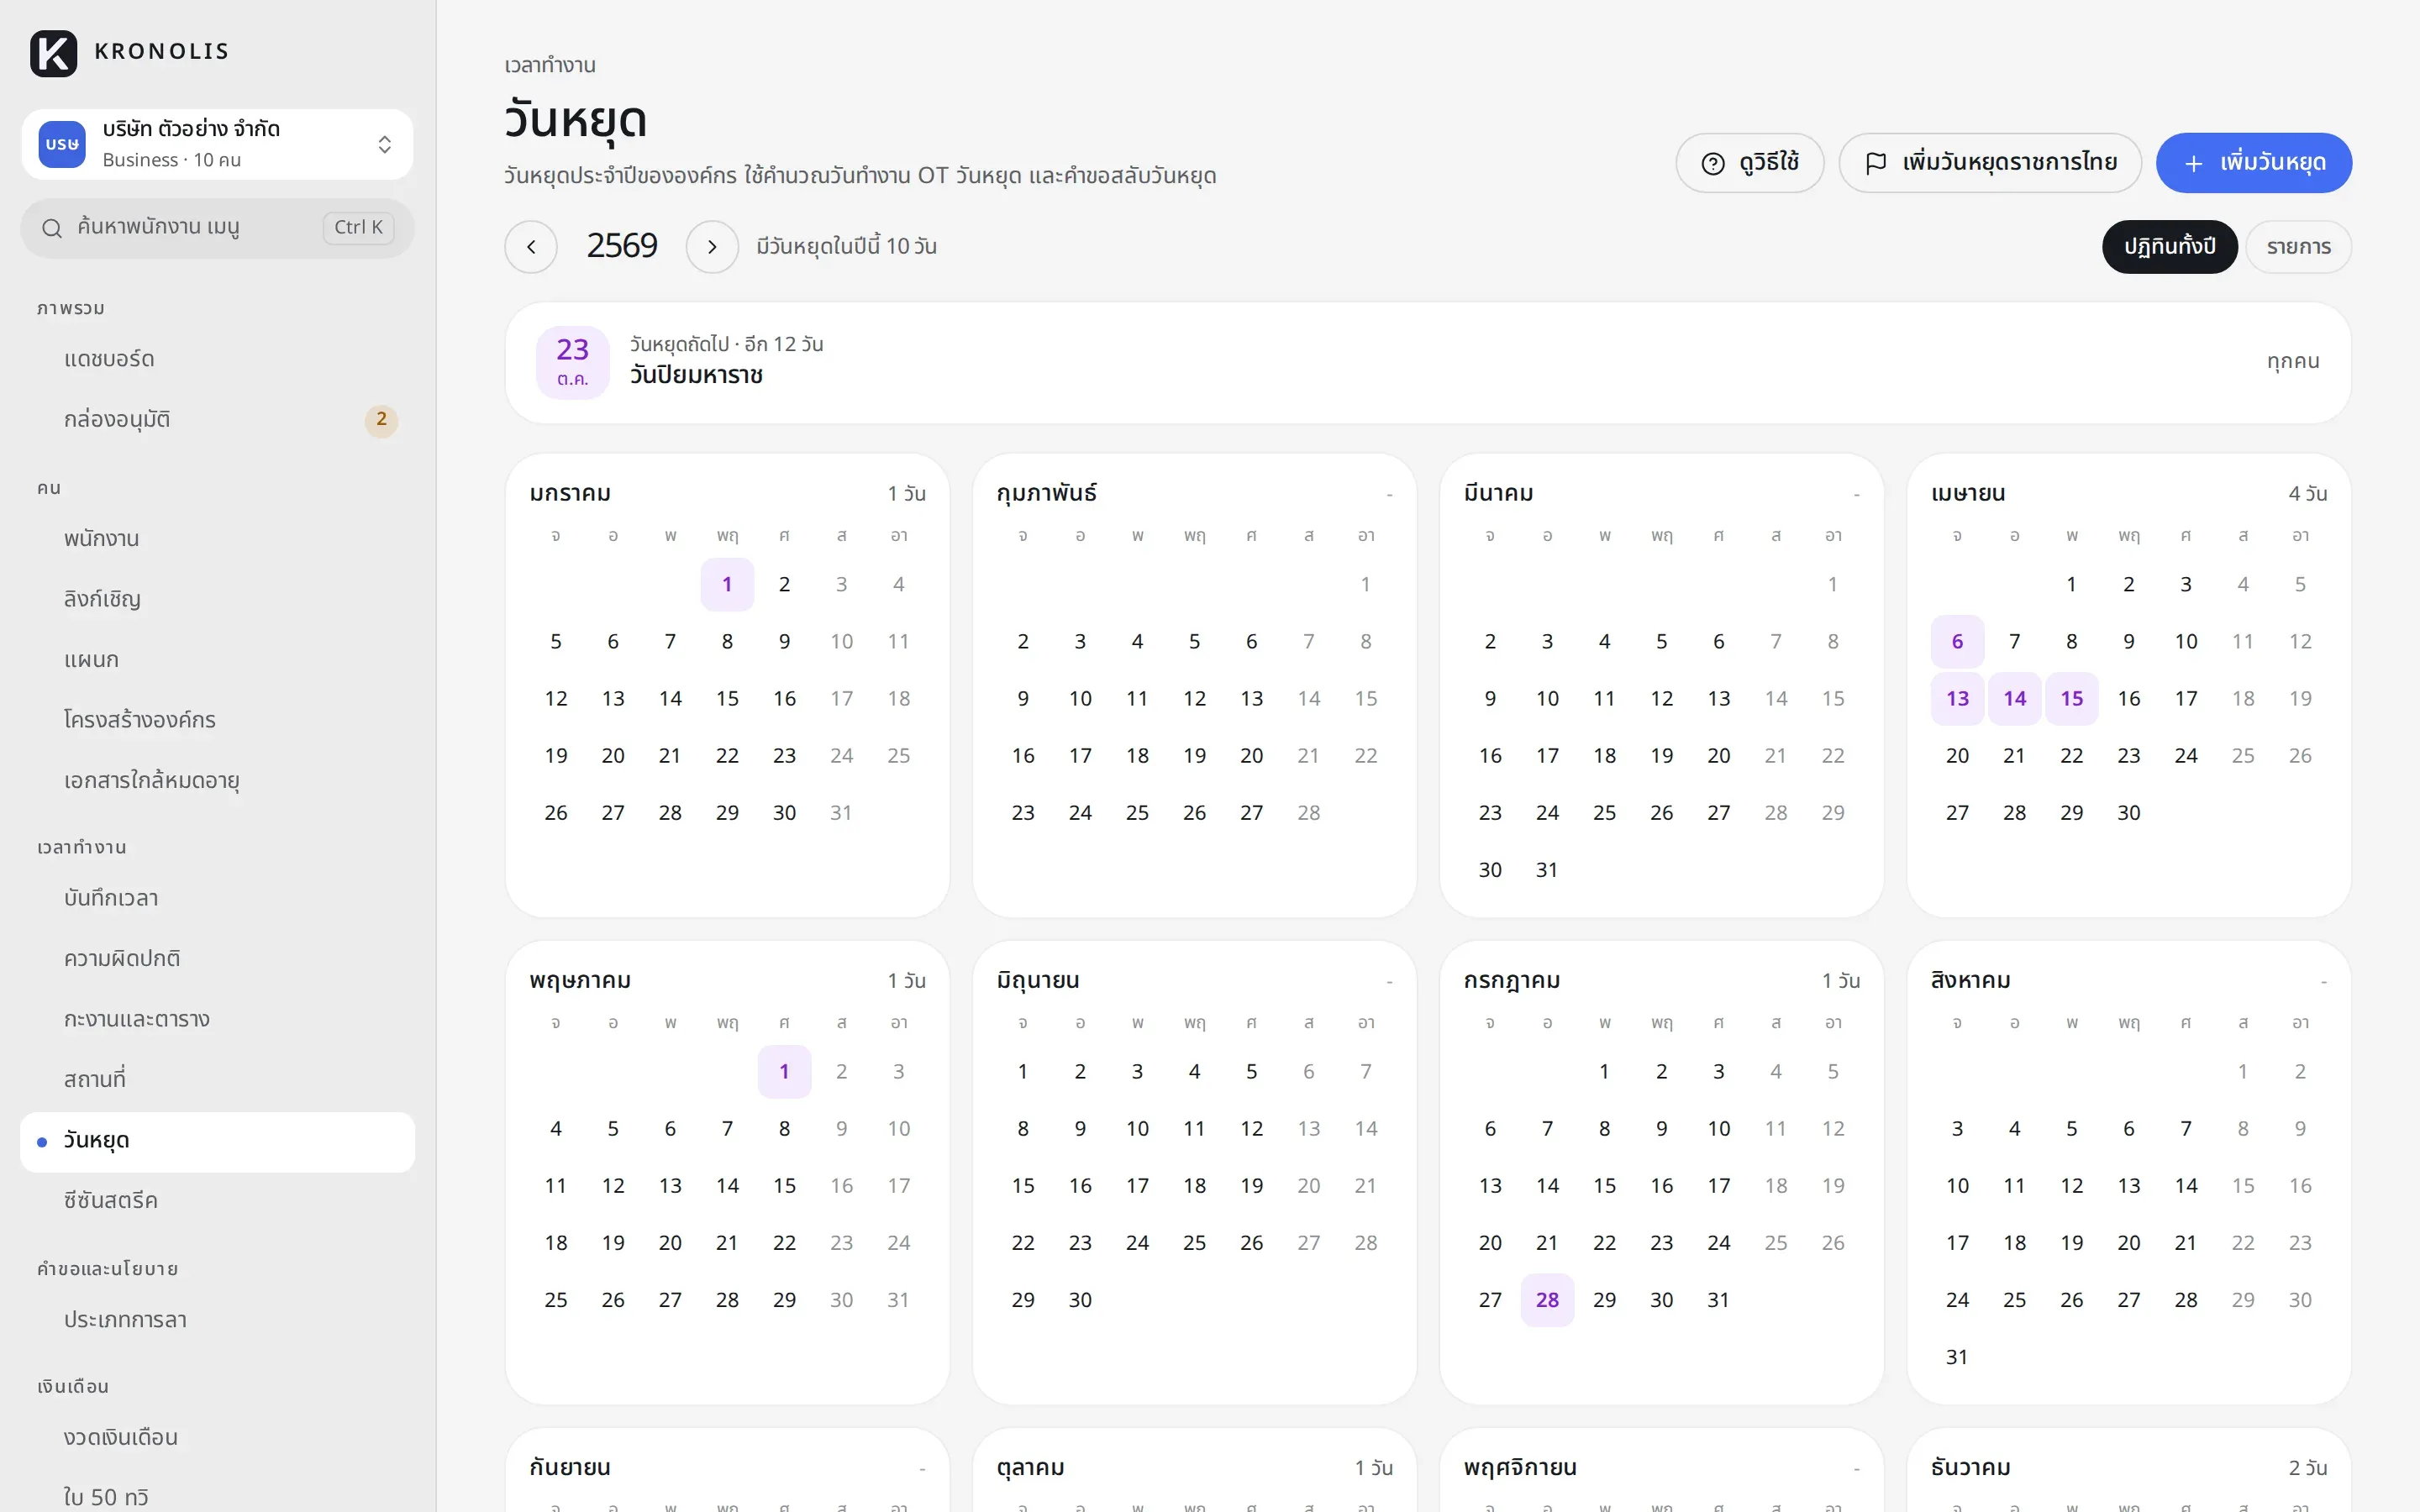Click the ดูวิธีใช้ help button
Viewport: 2420px width, 1512px height.
pos(1750,163)
